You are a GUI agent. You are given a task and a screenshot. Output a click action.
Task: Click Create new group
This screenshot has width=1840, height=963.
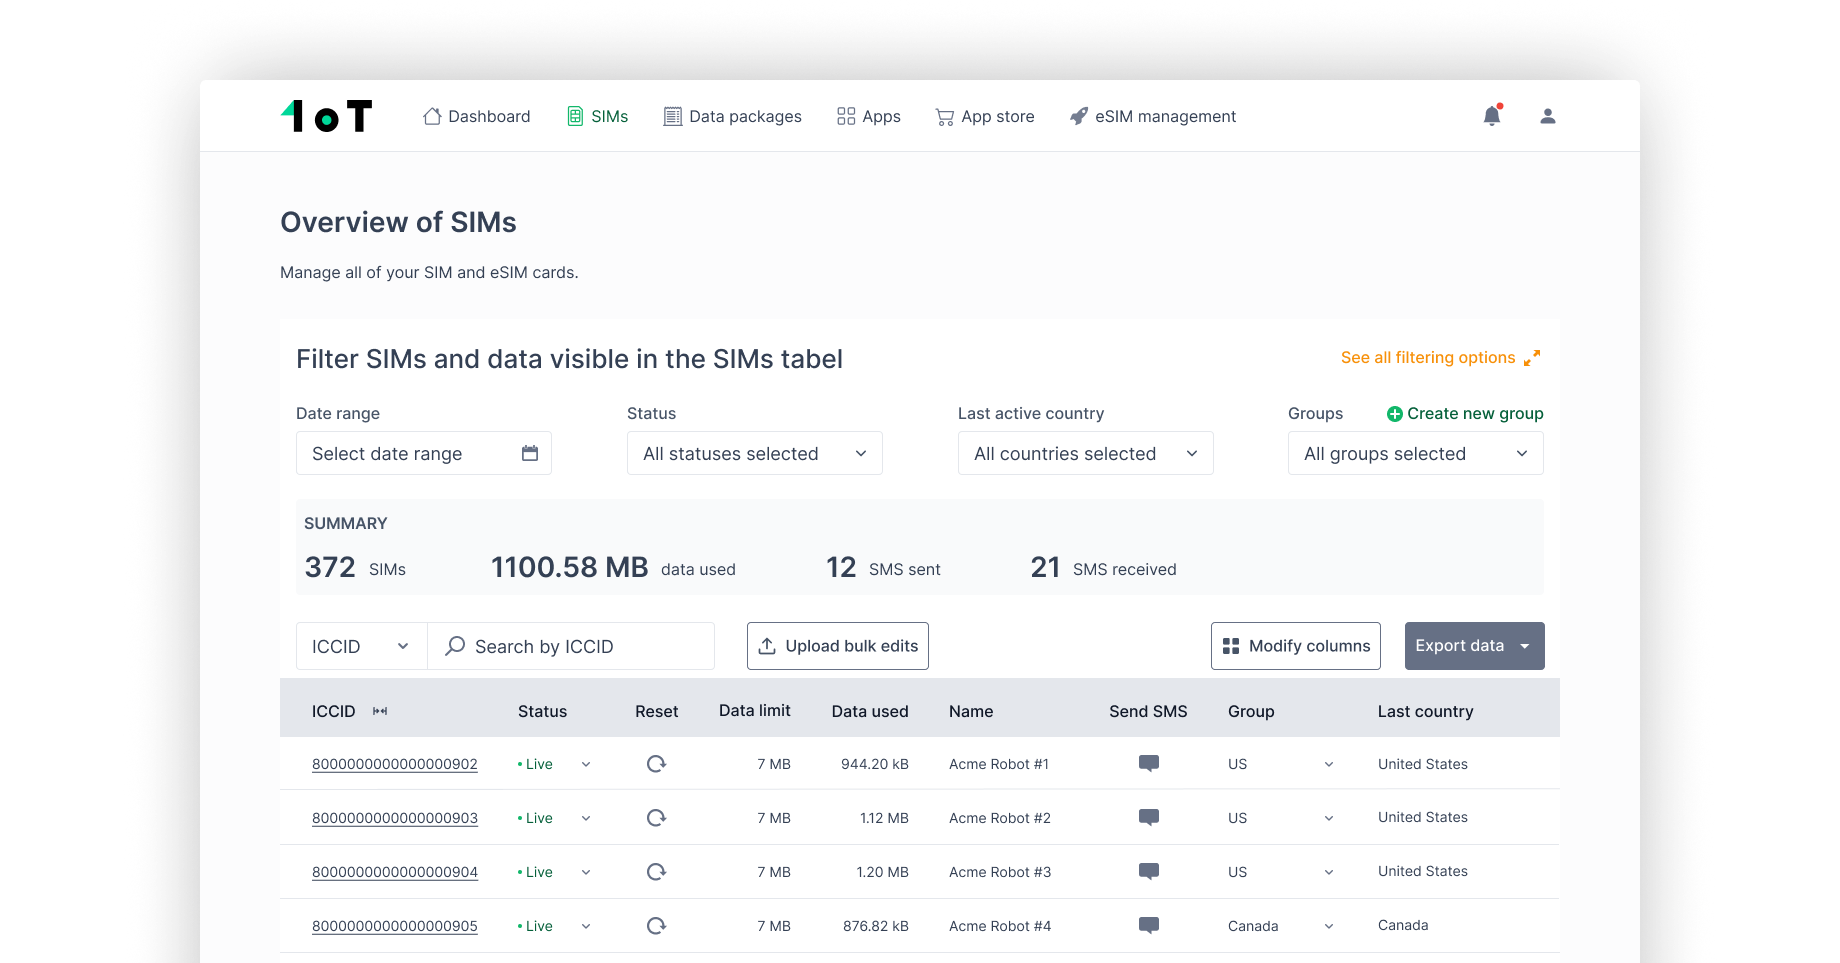1465,413
